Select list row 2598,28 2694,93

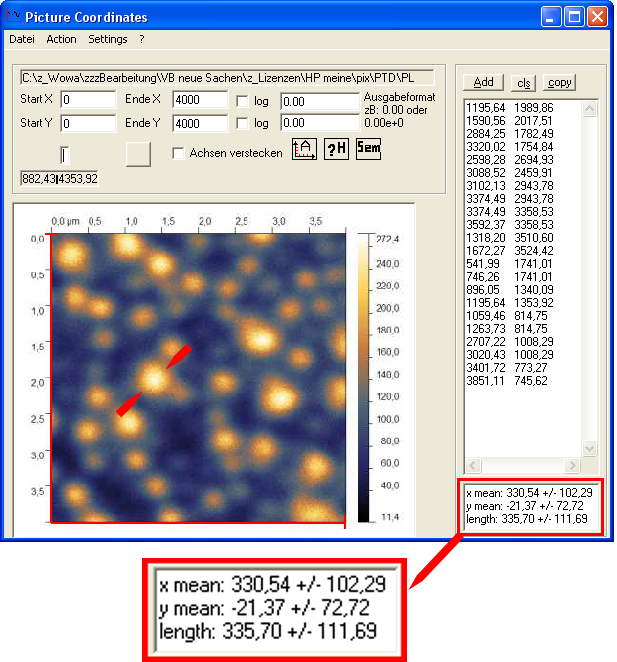click(510, 160)
